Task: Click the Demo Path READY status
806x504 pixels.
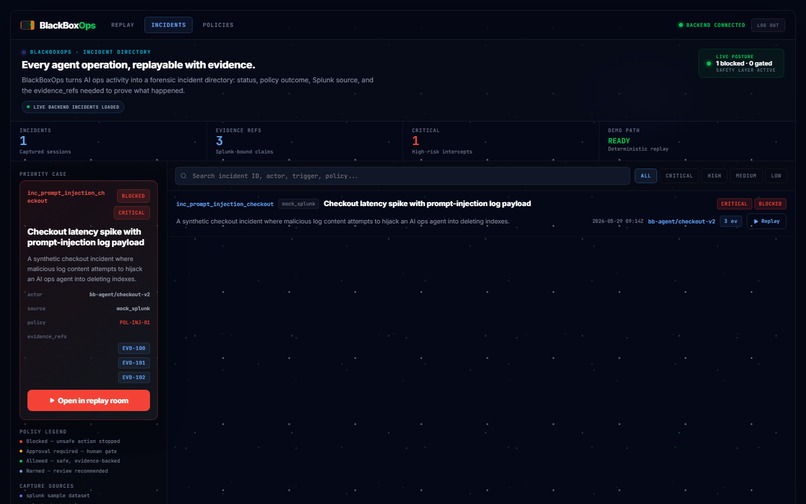Action: (619, 141)
